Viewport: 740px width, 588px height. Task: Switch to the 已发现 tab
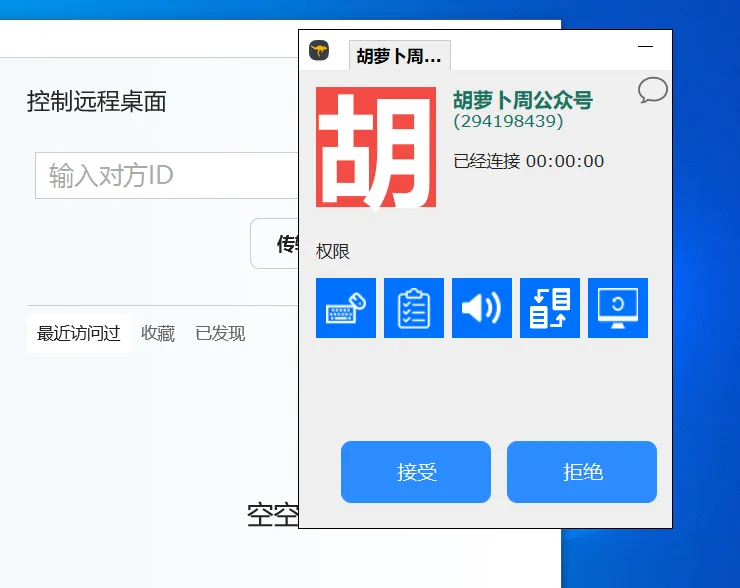click(x=220, y=334)
